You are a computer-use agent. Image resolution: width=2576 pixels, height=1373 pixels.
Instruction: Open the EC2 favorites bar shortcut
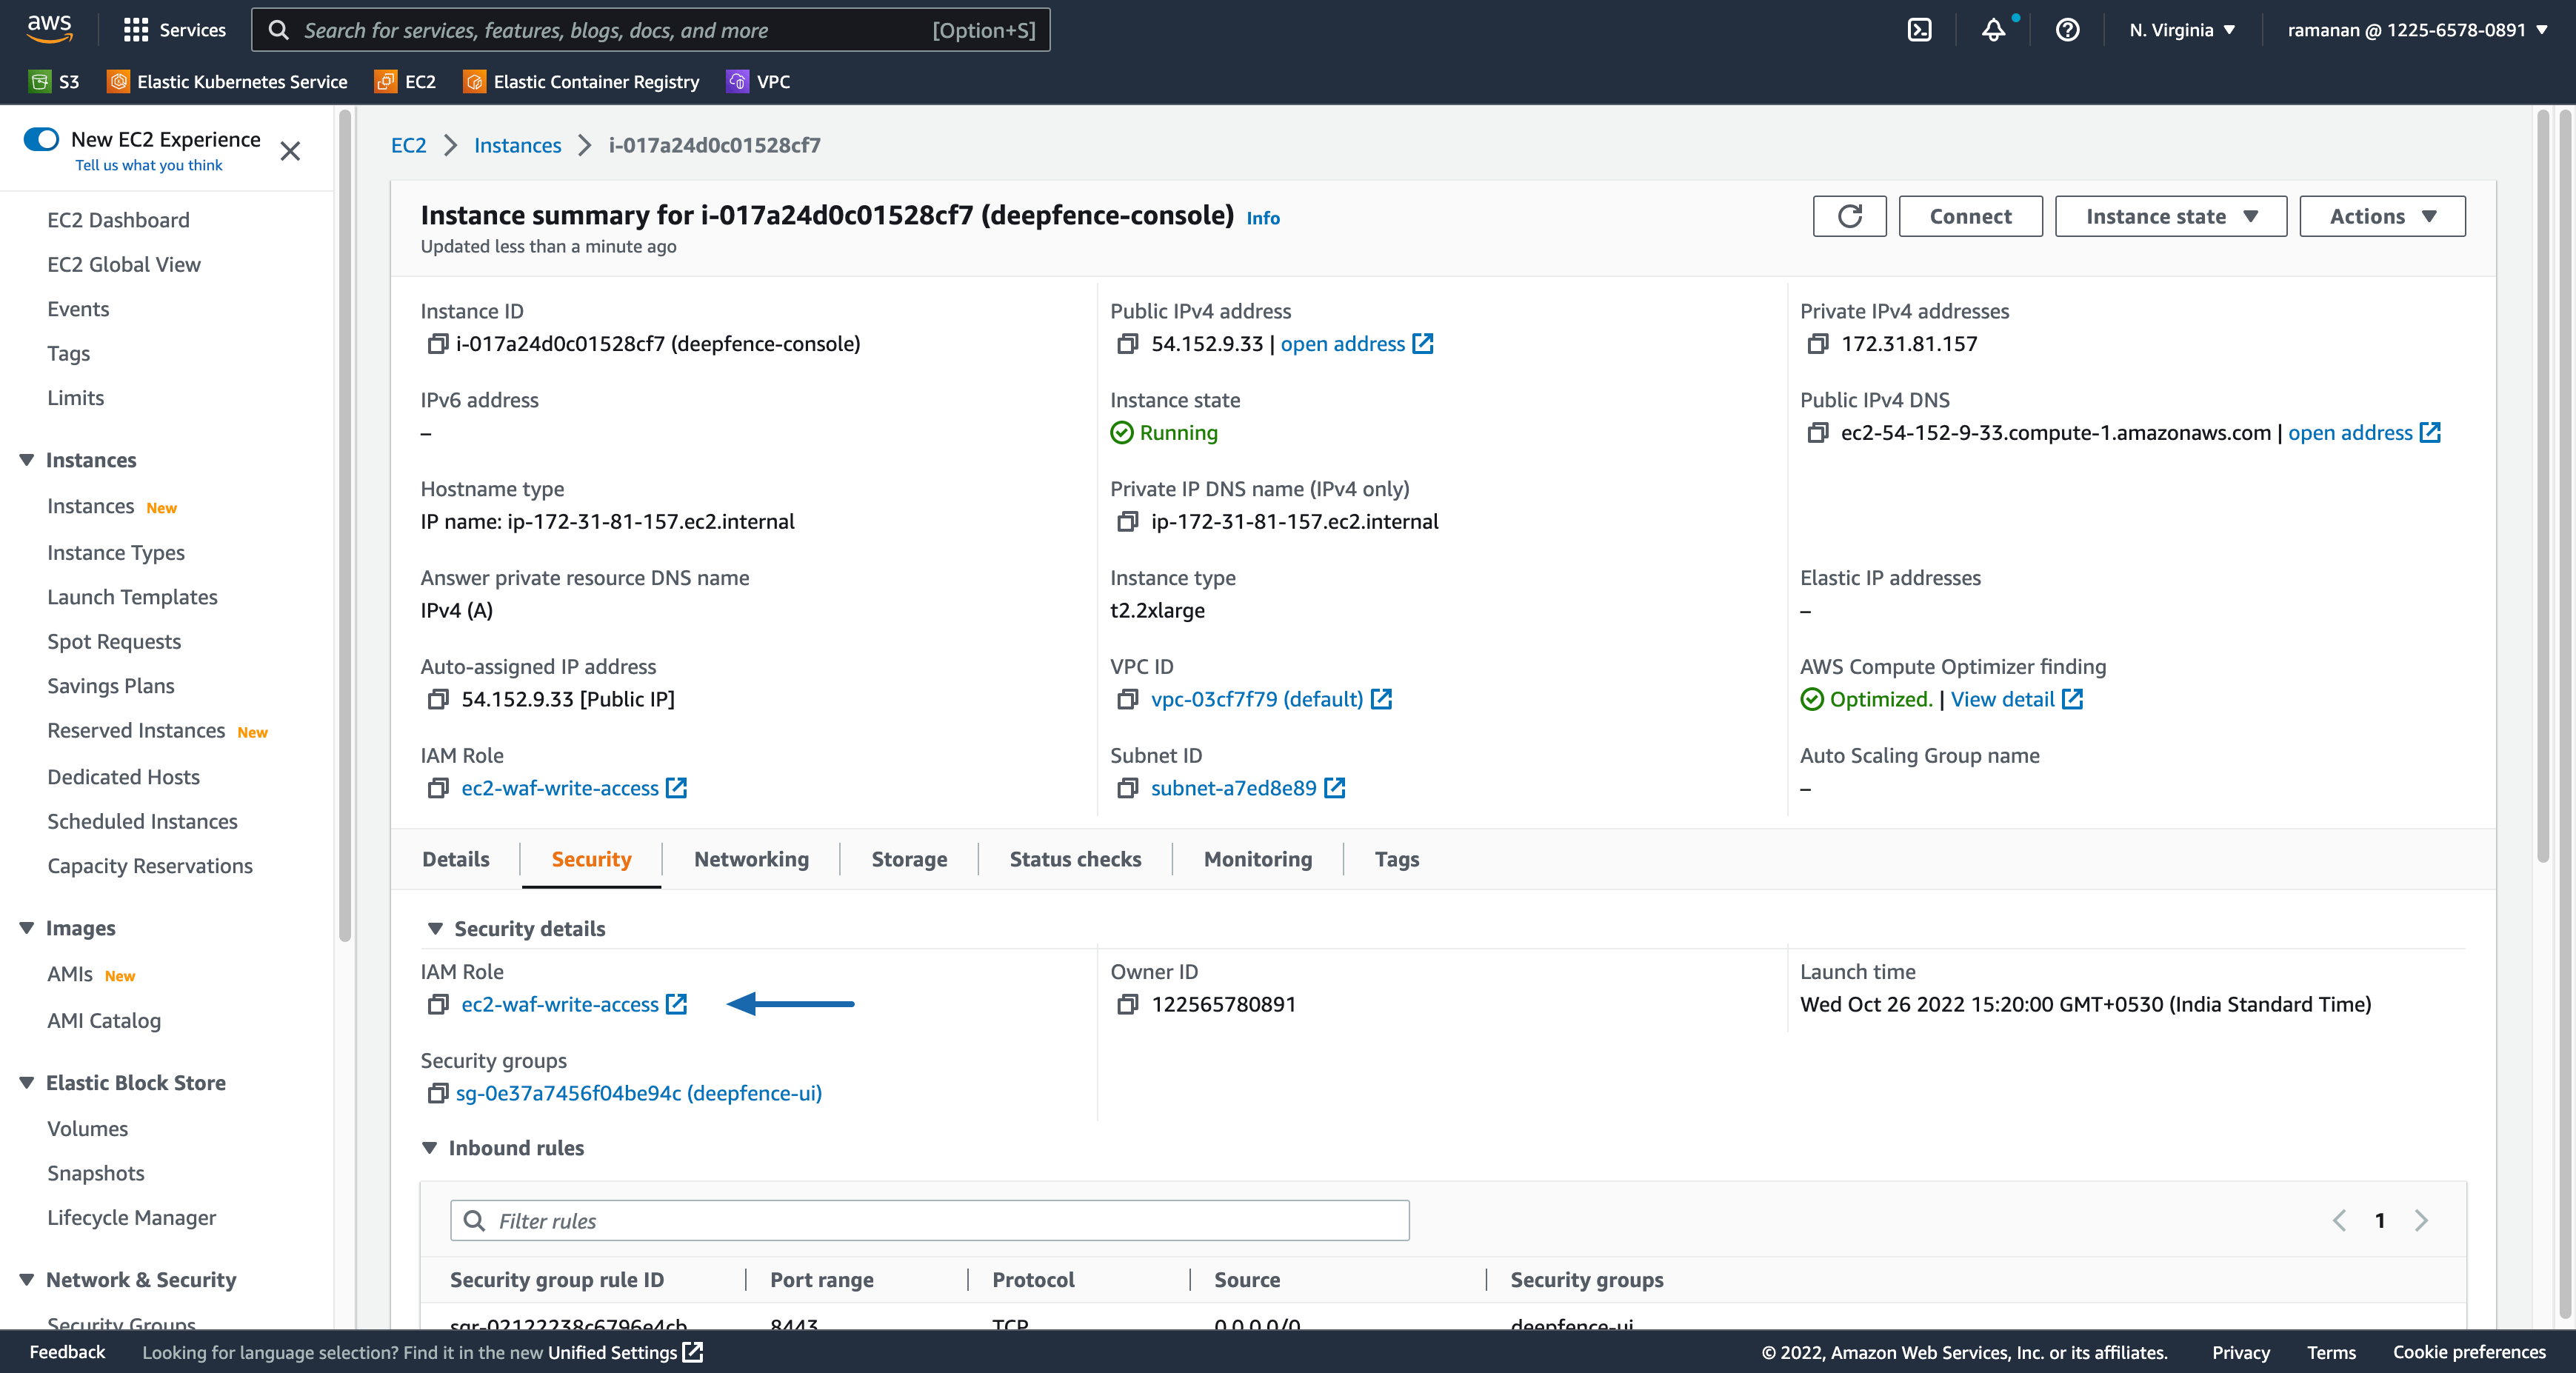point(405,82)
